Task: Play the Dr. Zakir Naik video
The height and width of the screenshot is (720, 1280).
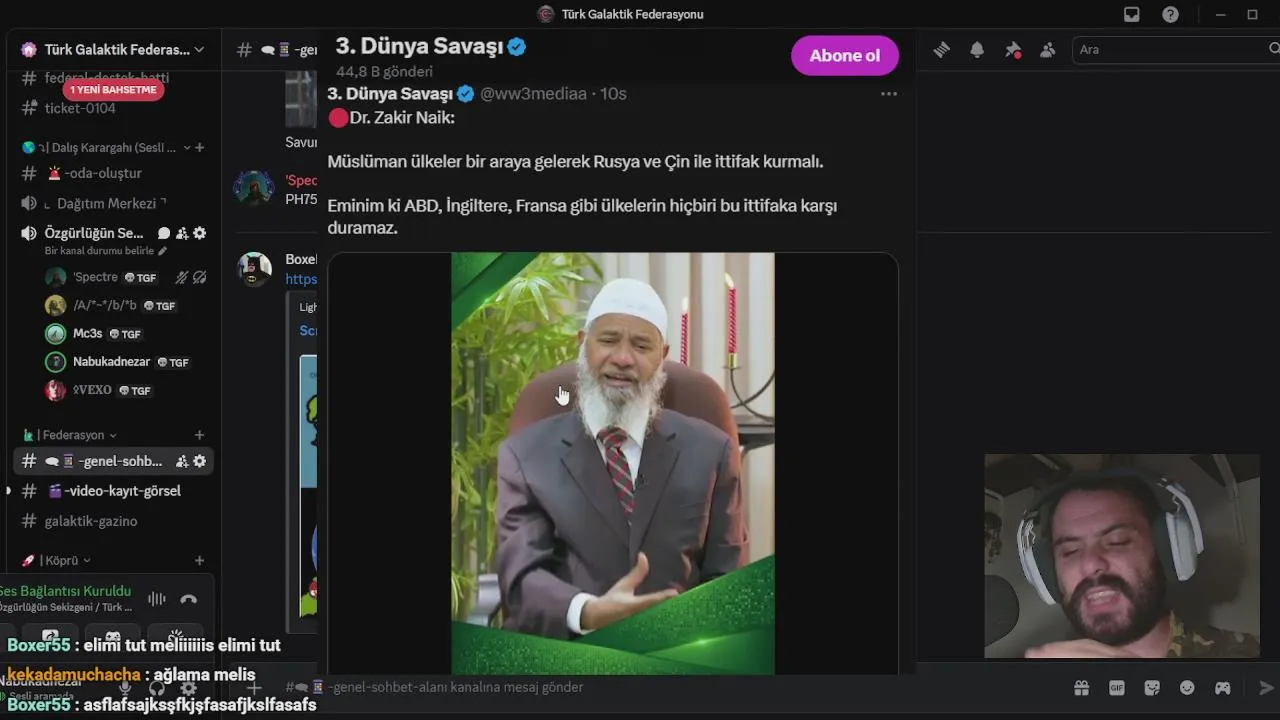Action: 613,463
